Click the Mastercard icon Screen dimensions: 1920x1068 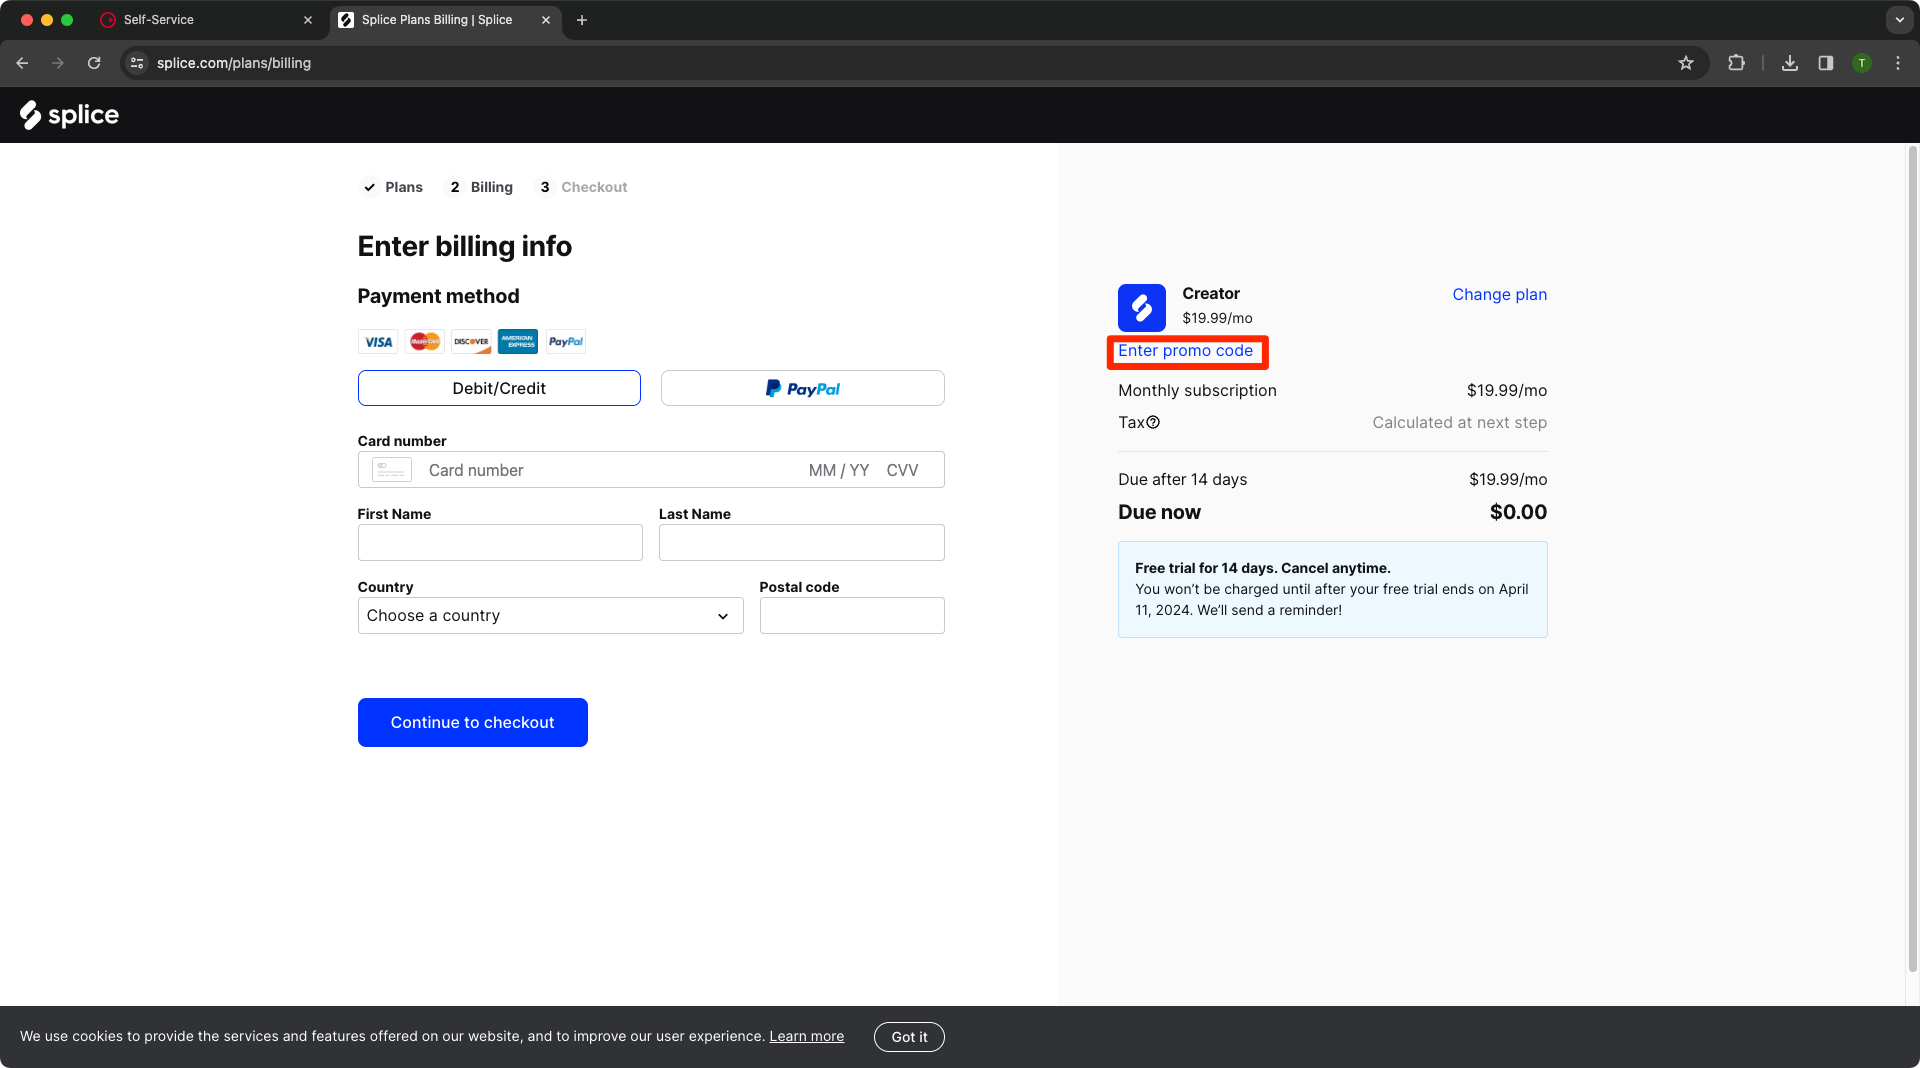(x=425, y=342)
